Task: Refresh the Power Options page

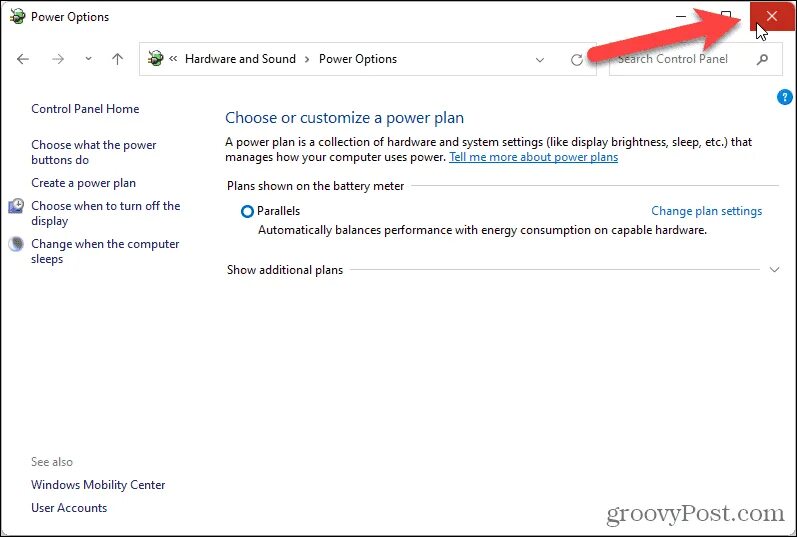Action: [576, 59]
